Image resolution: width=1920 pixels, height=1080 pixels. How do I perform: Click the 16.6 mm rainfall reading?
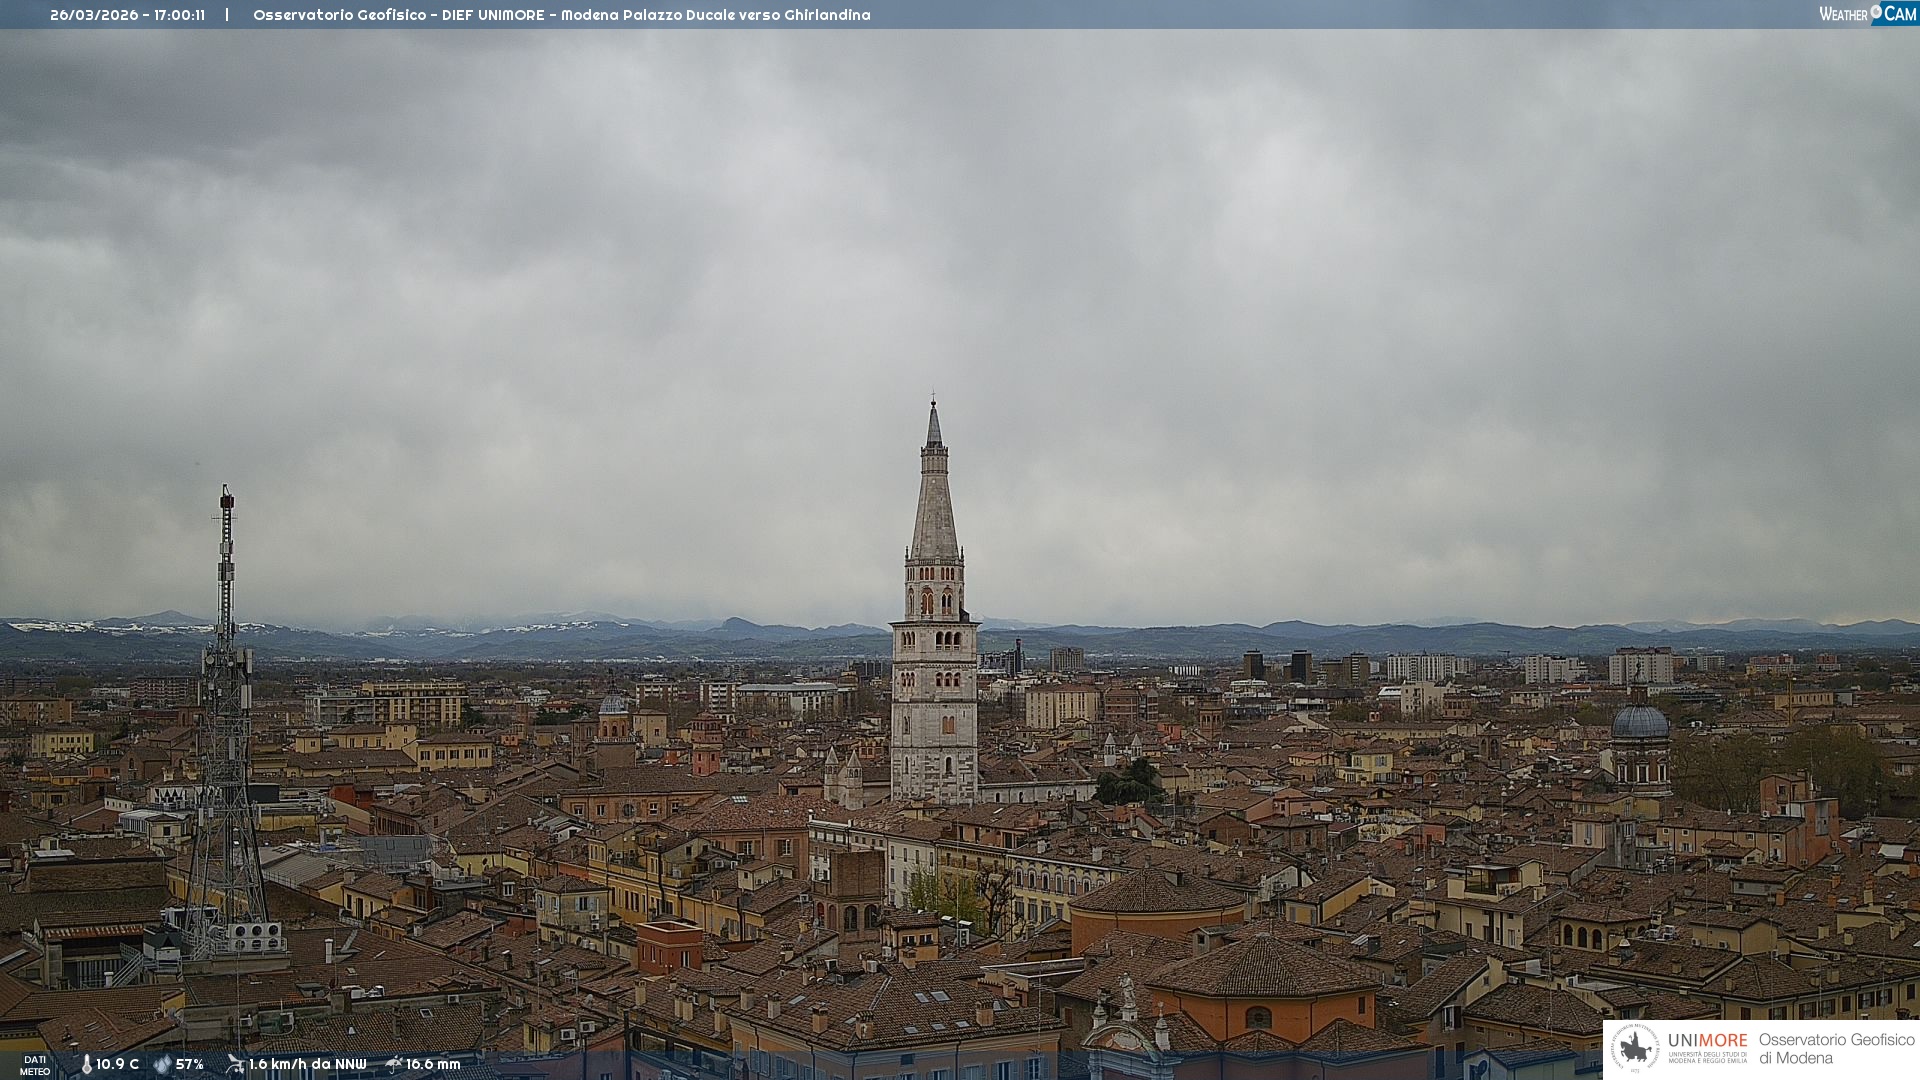[433, 1064]
